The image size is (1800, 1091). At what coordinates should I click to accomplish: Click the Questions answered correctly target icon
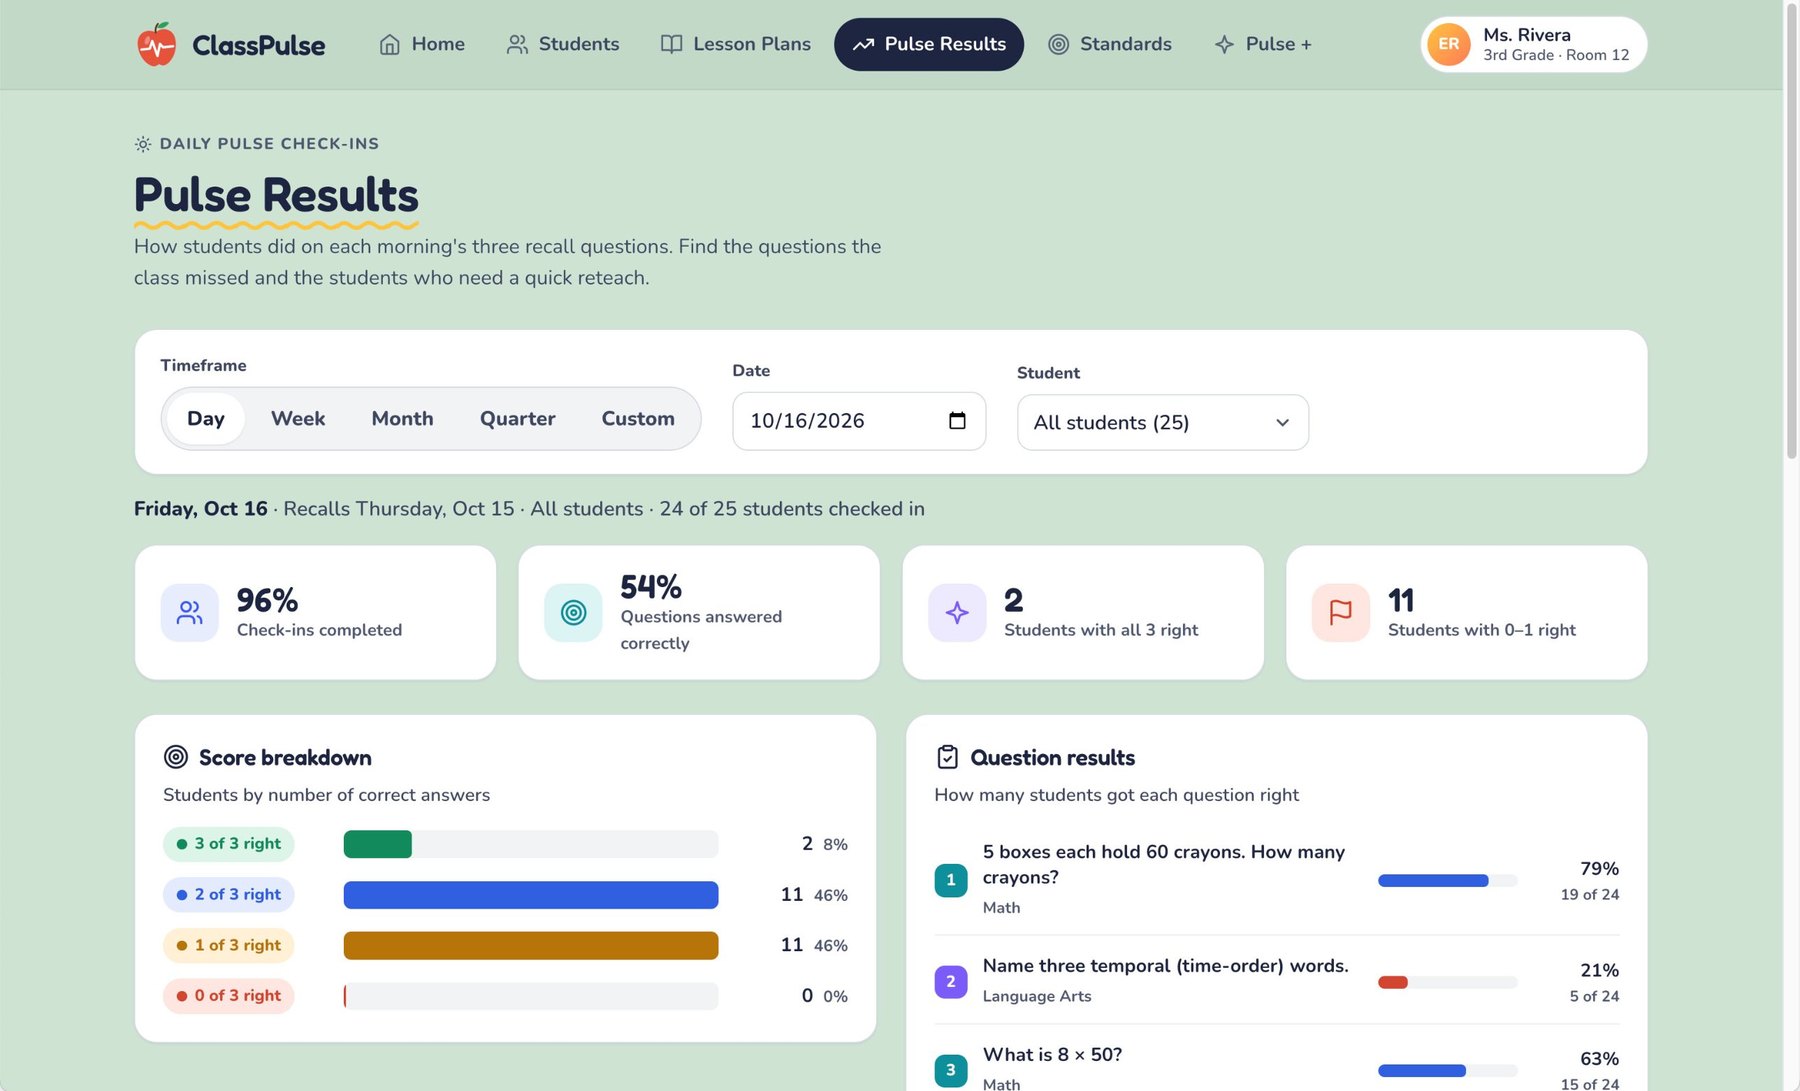(573, 612)
